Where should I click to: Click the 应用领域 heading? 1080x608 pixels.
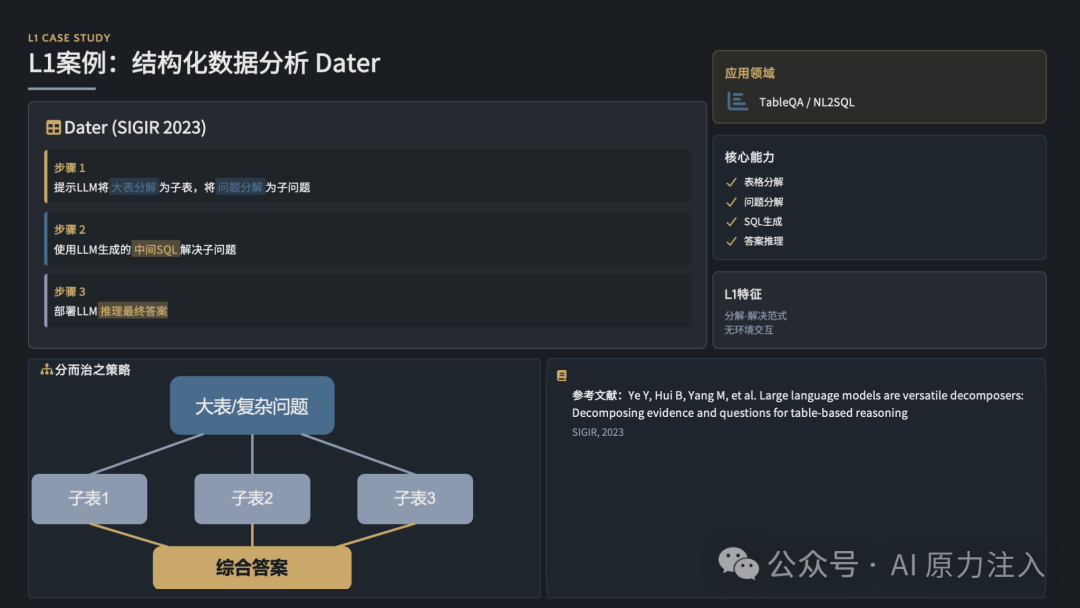749,73
